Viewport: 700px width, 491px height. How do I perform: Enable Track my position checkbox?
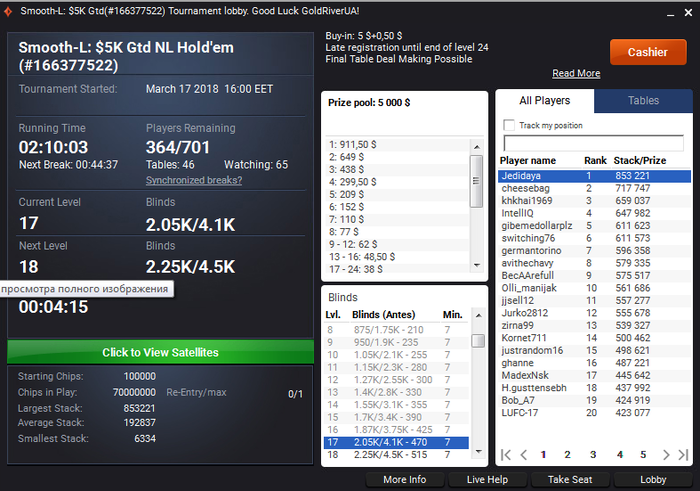click(x=509, y=125)
